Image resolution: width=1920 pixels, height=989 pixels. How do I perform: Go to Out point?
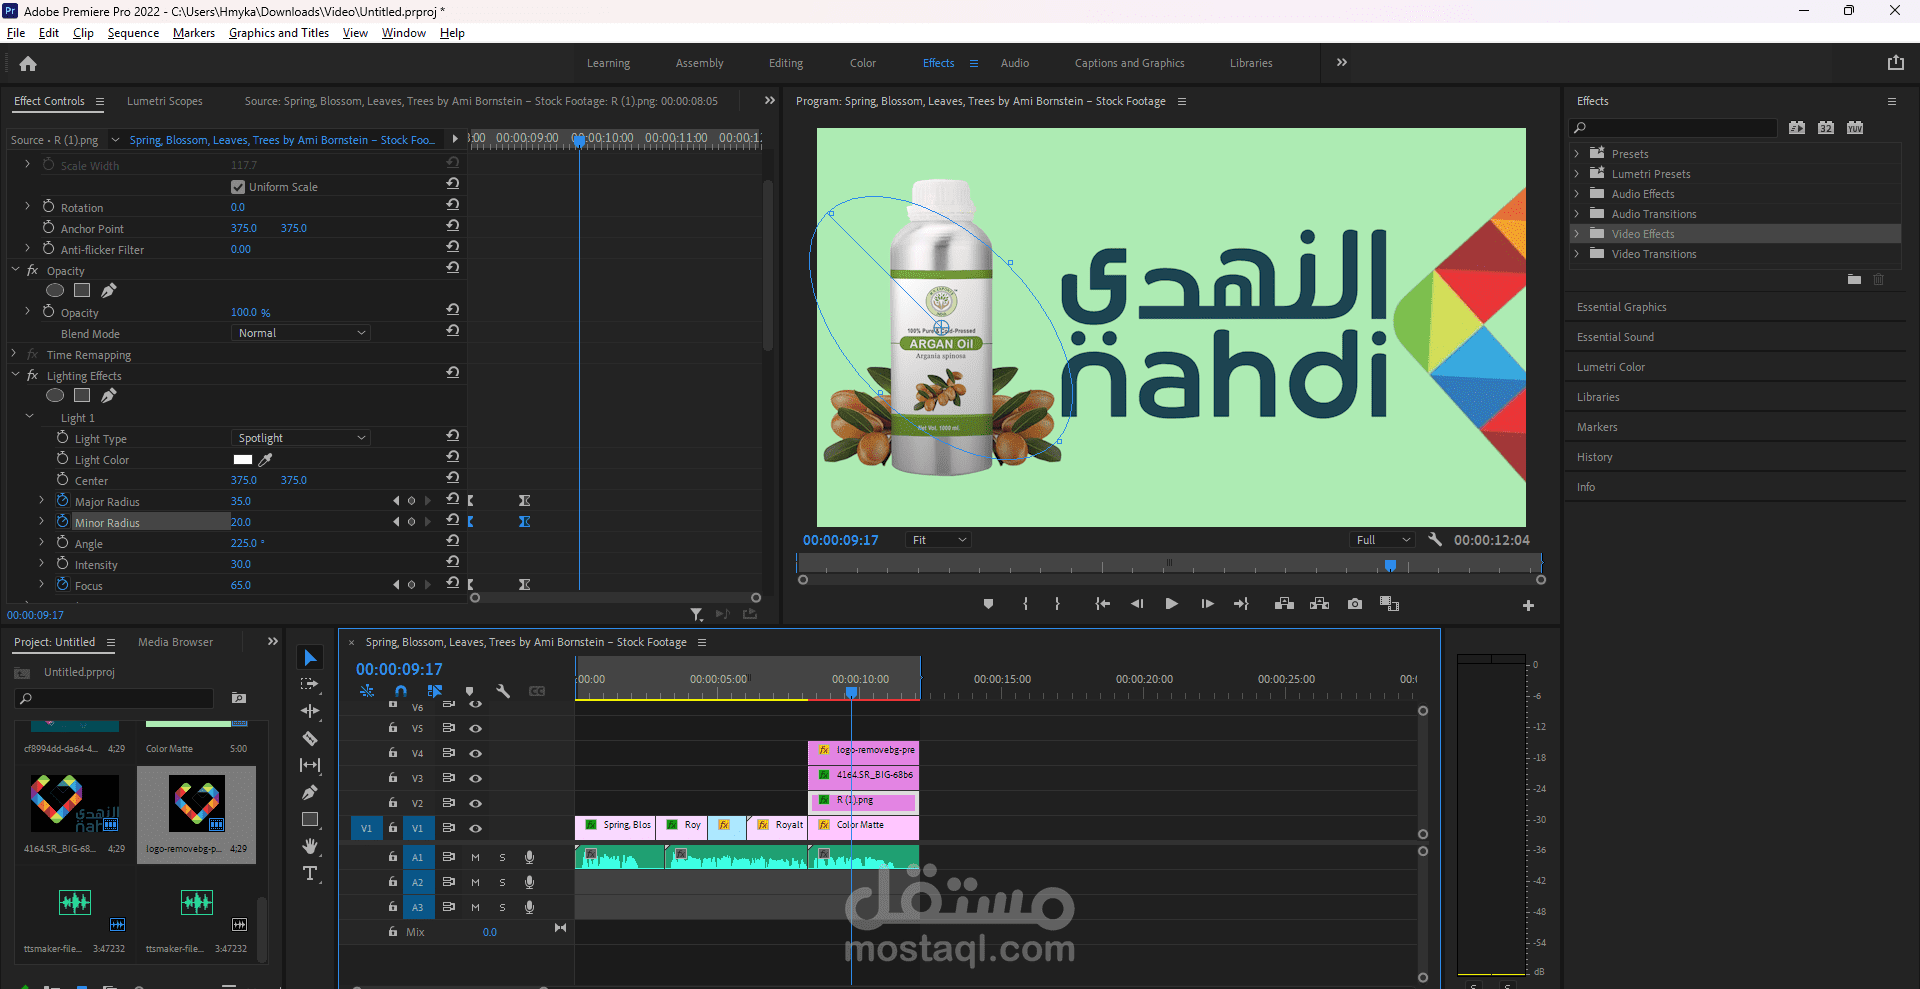pyautogui.click(x=1241, y=604)
